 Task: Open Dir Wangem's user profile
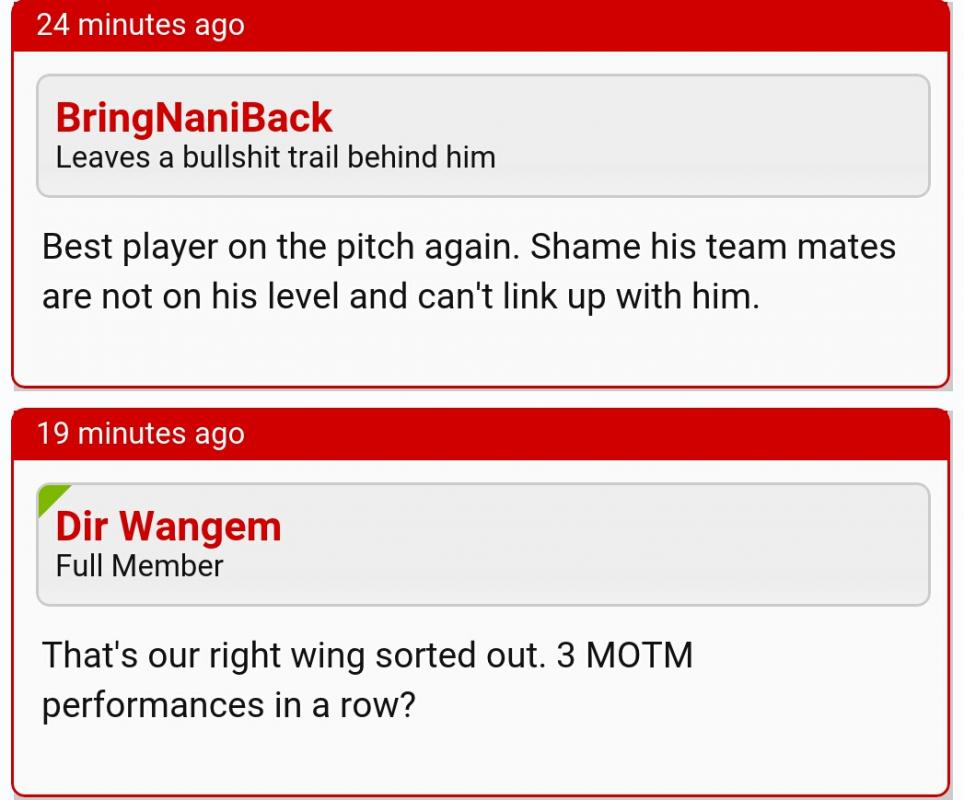tap(168, 527)
